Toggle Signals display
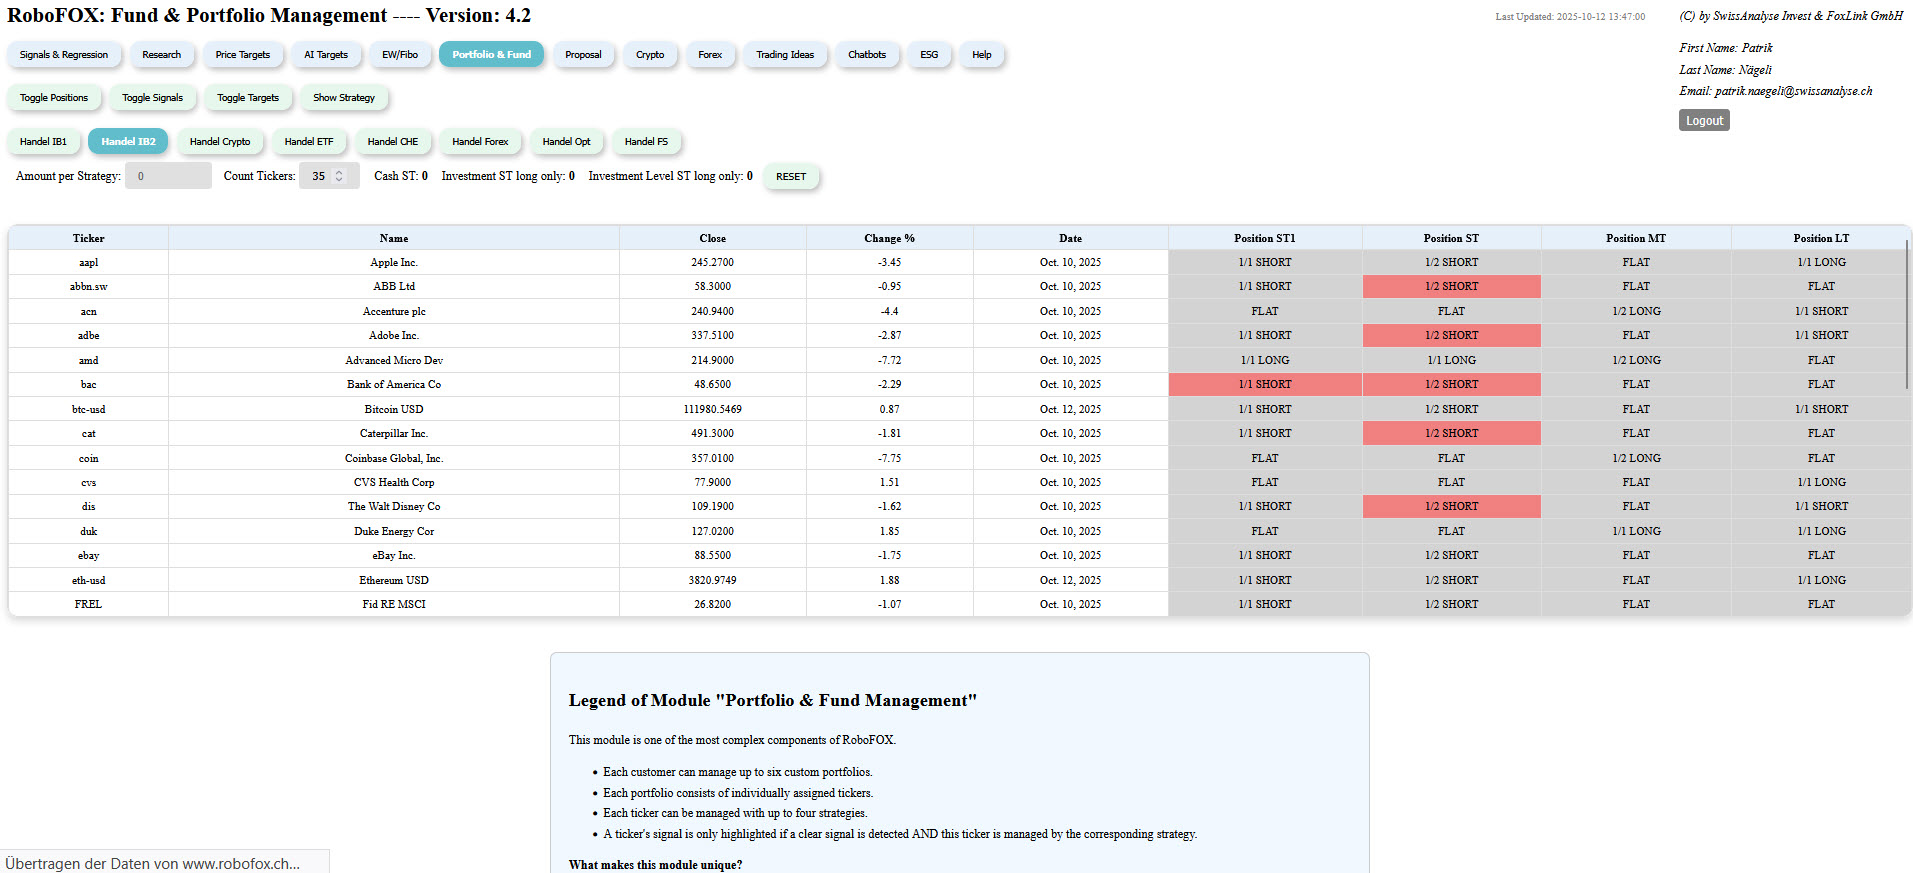This screenshot has width=1913, height=873. tap(153, 98)
